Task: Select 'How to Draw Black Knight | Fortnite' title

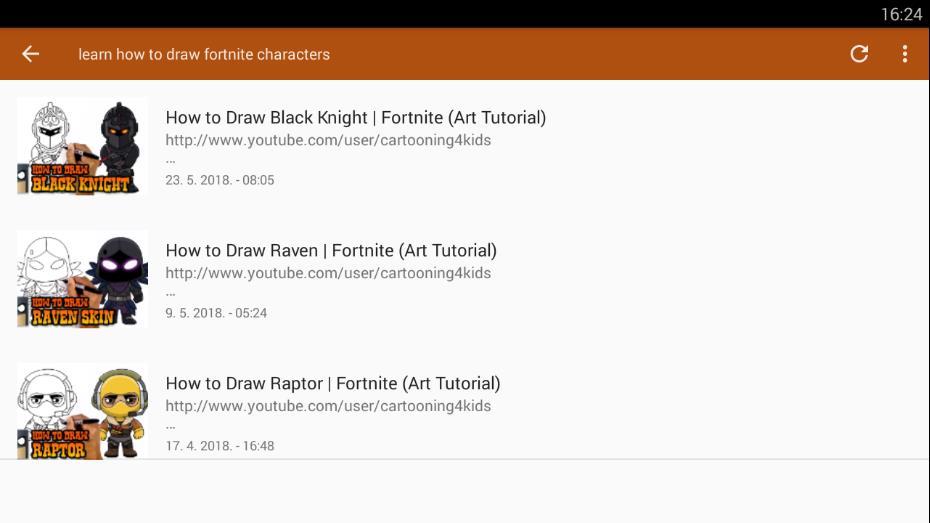Action: click(355, 117)
